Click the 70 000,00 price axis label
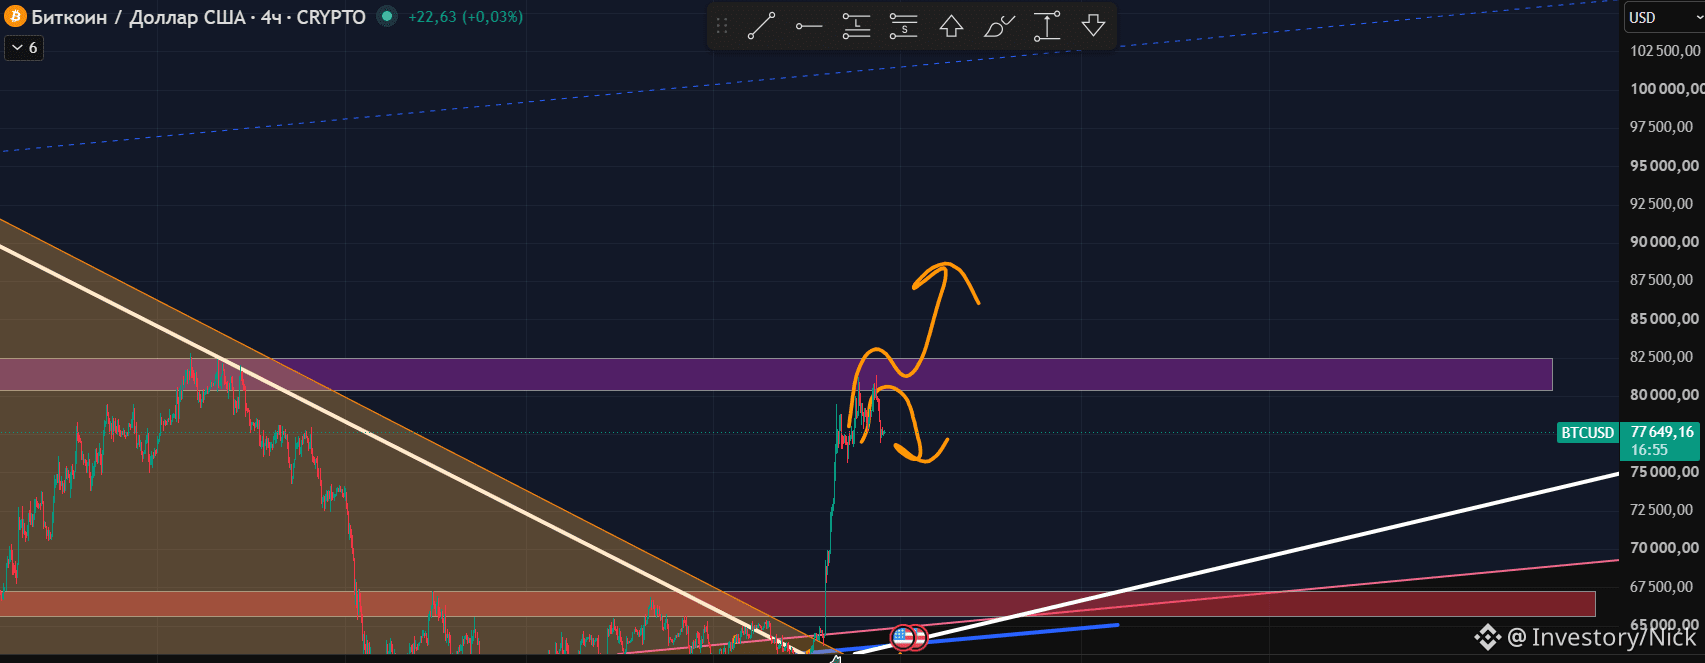Image resolution: width=1705 pixels, height=663 pixels. tap(1664, 547)
